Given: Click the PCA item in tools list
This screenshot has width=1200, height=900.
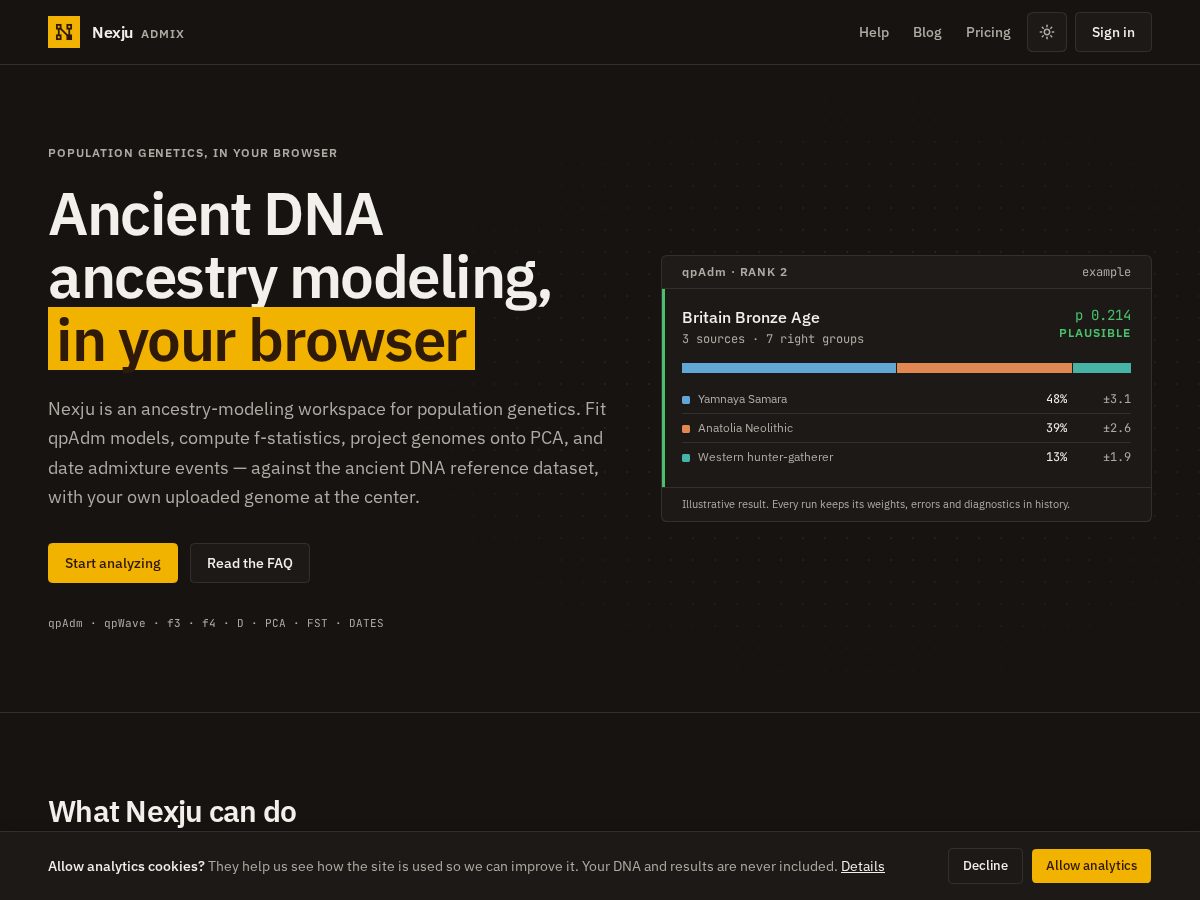Looking at the screenshot, I should 275,623.
